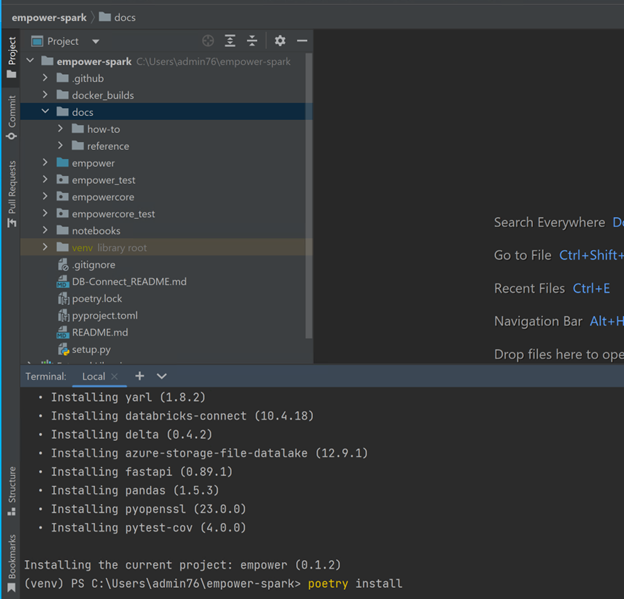The width and height of the screenshot is (624, 599).
Task: Click the Recent Files Ctrl+E hint
Action: point(552,288)
